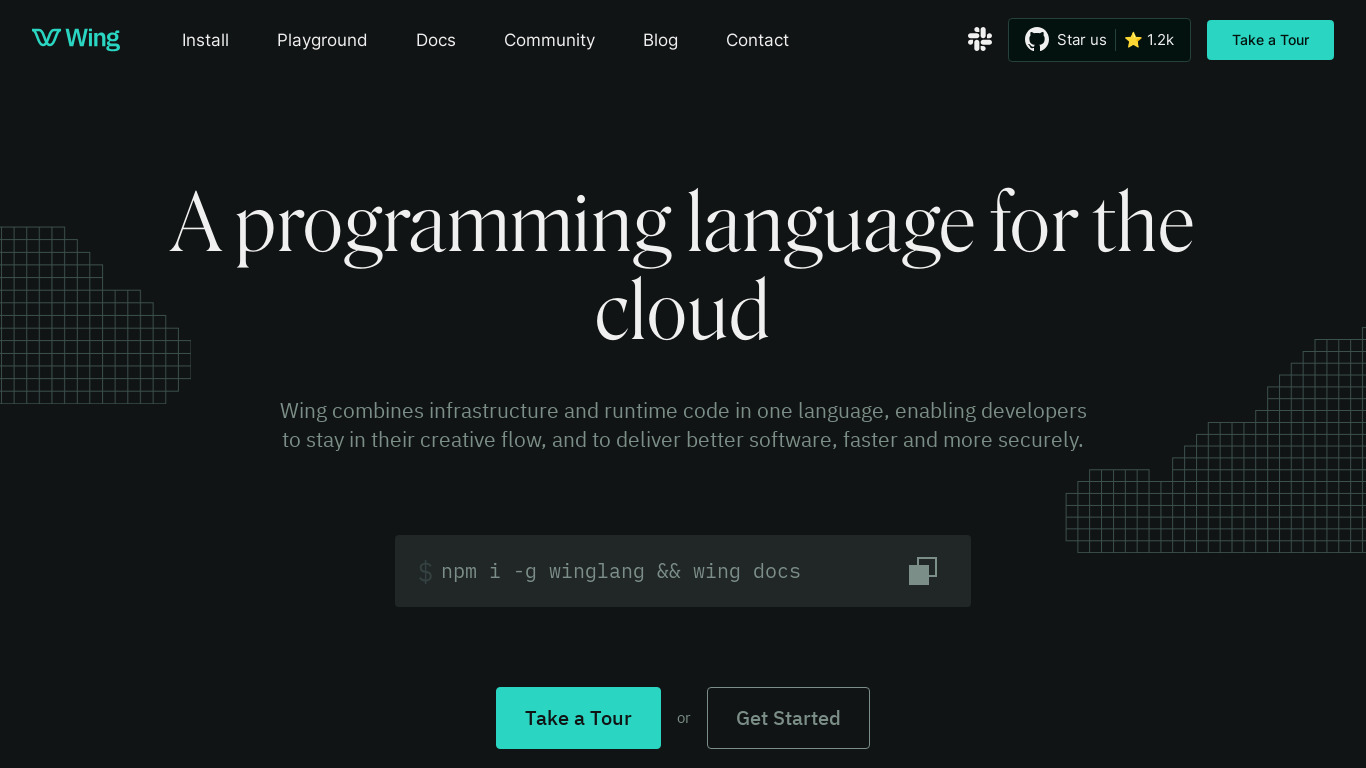This screenshot has height=768, width=1366.
Task: Select Contact in the top navigation
Action: 757,40
